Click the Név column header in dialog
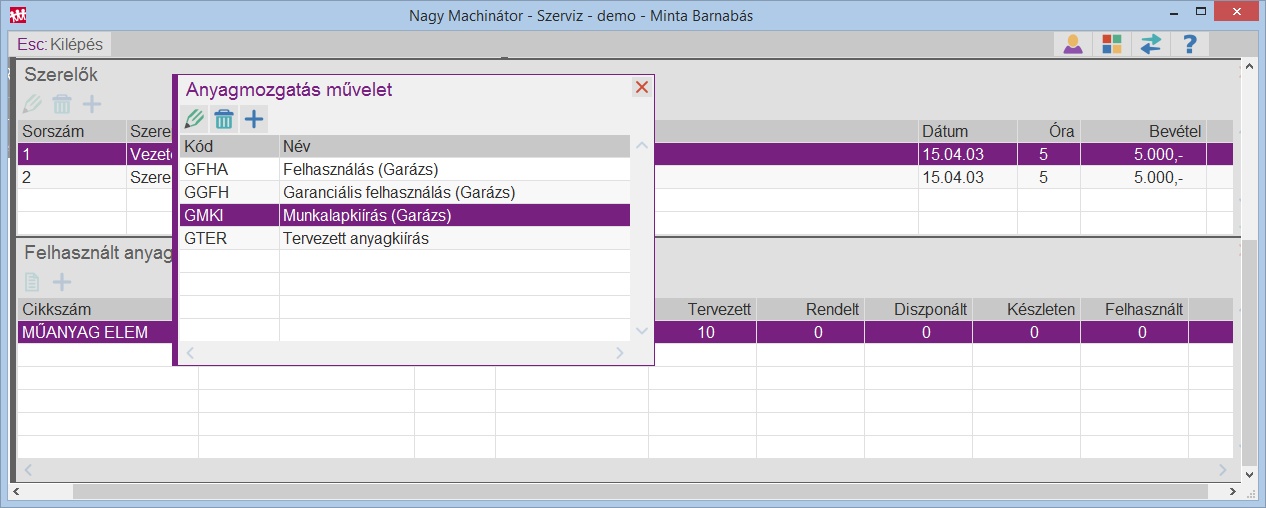The width and height of the screenshot is (1266, 508). (x=454, y=146)
